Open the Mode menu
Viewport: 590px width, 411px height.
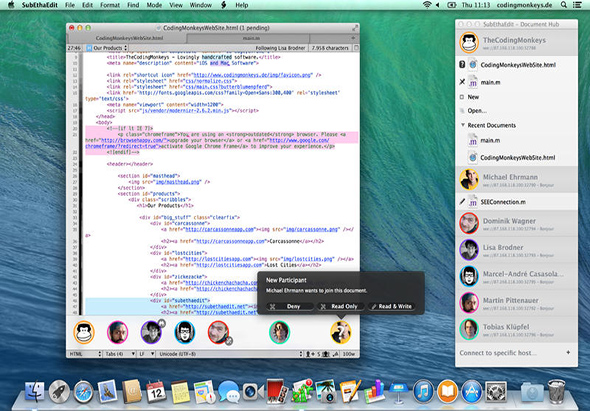[154, 5]
